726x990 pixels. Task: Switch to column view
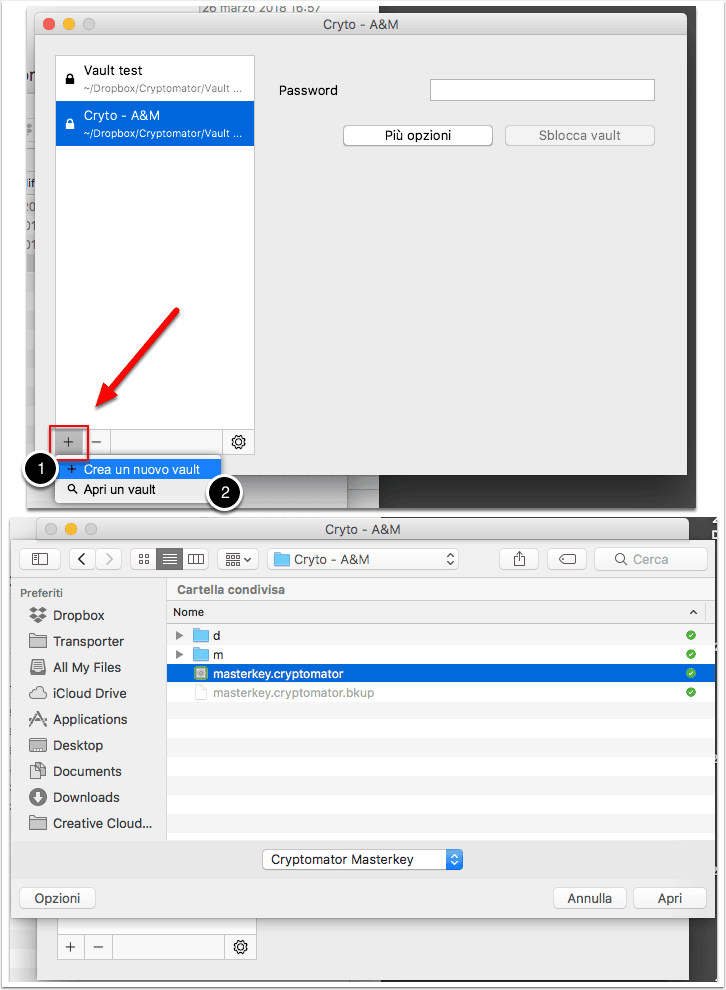pyautogui.click(x=196, y=559)
